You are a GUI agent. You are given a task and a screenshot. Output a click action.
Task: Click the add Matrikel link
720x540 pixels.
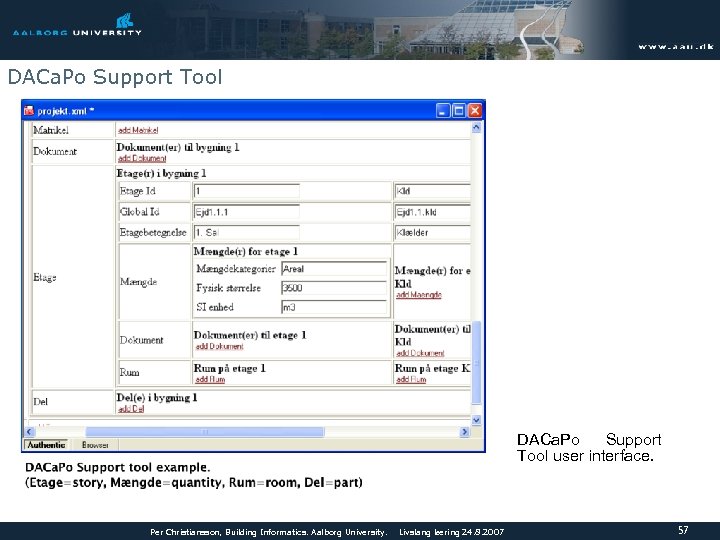(x=138, y=130)
